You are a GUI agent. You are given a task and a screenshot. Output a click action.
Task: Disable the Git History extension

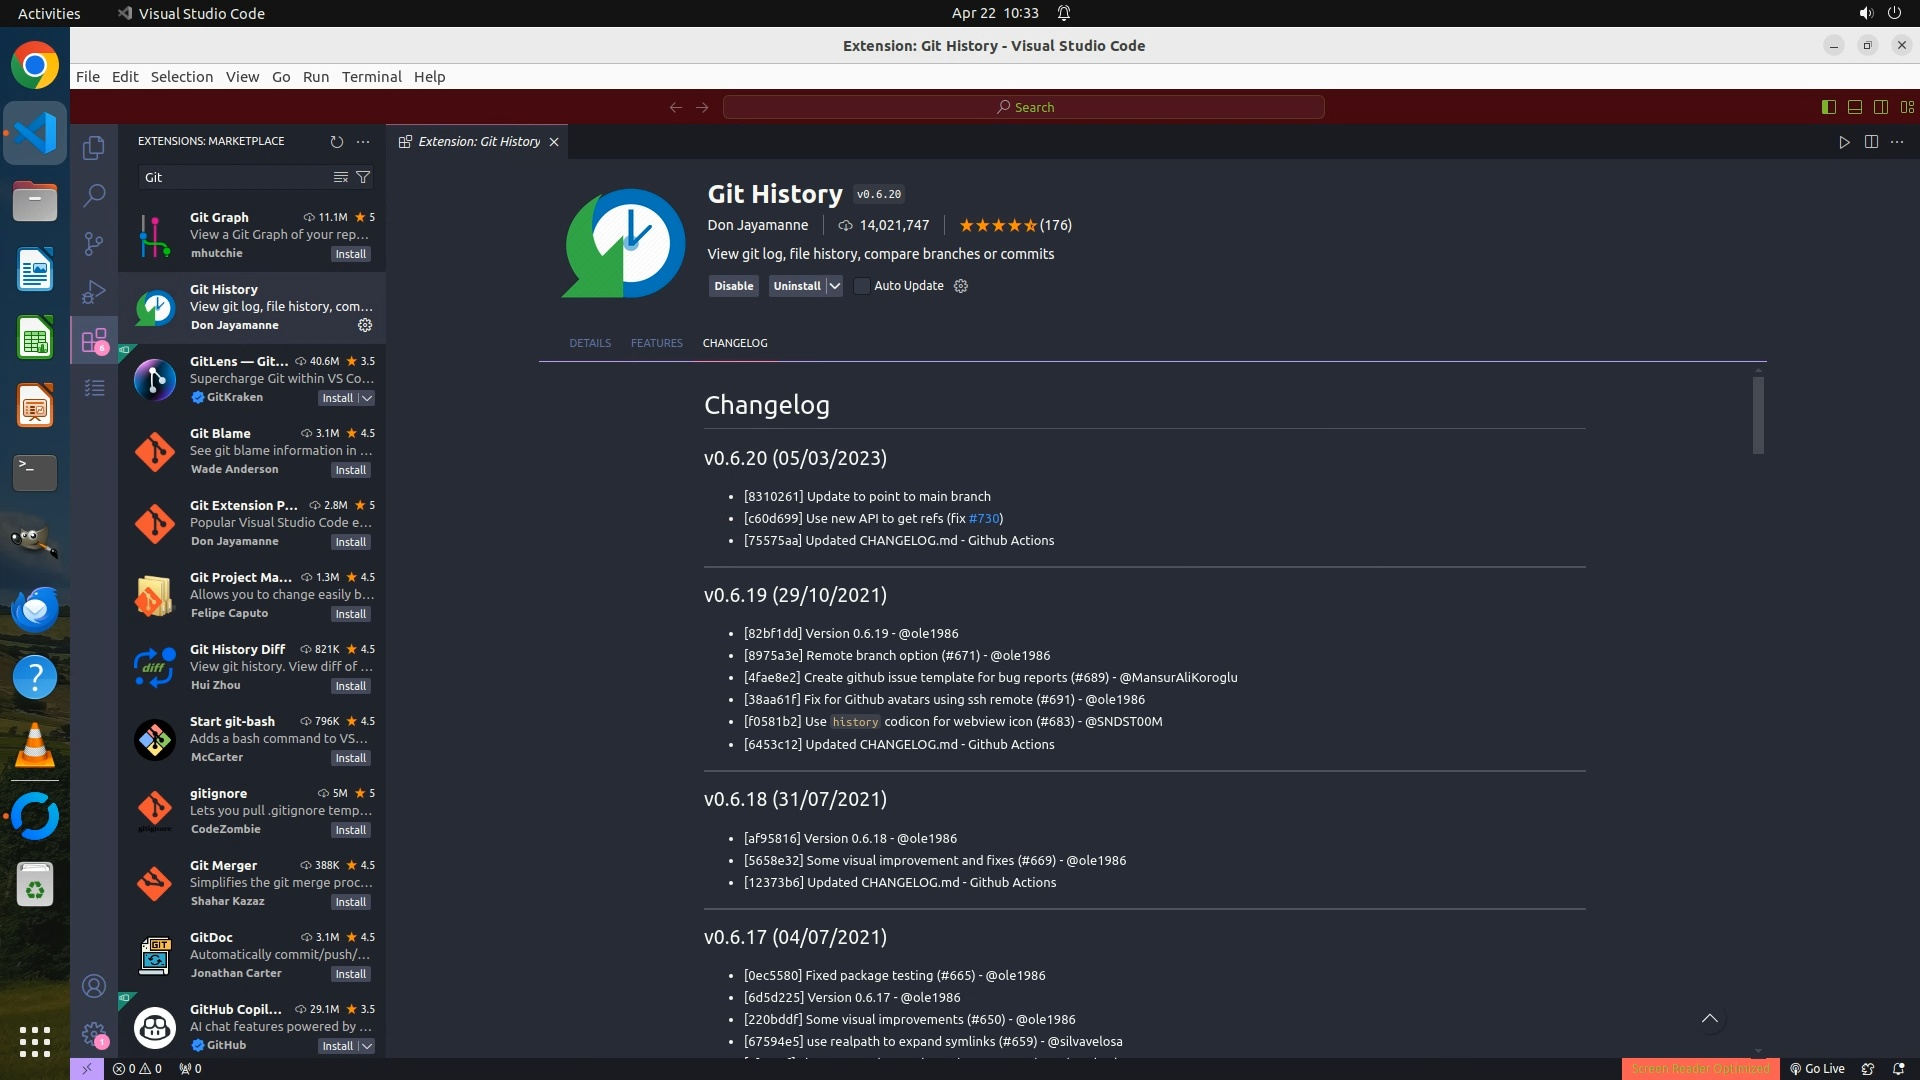pos(733,286)
